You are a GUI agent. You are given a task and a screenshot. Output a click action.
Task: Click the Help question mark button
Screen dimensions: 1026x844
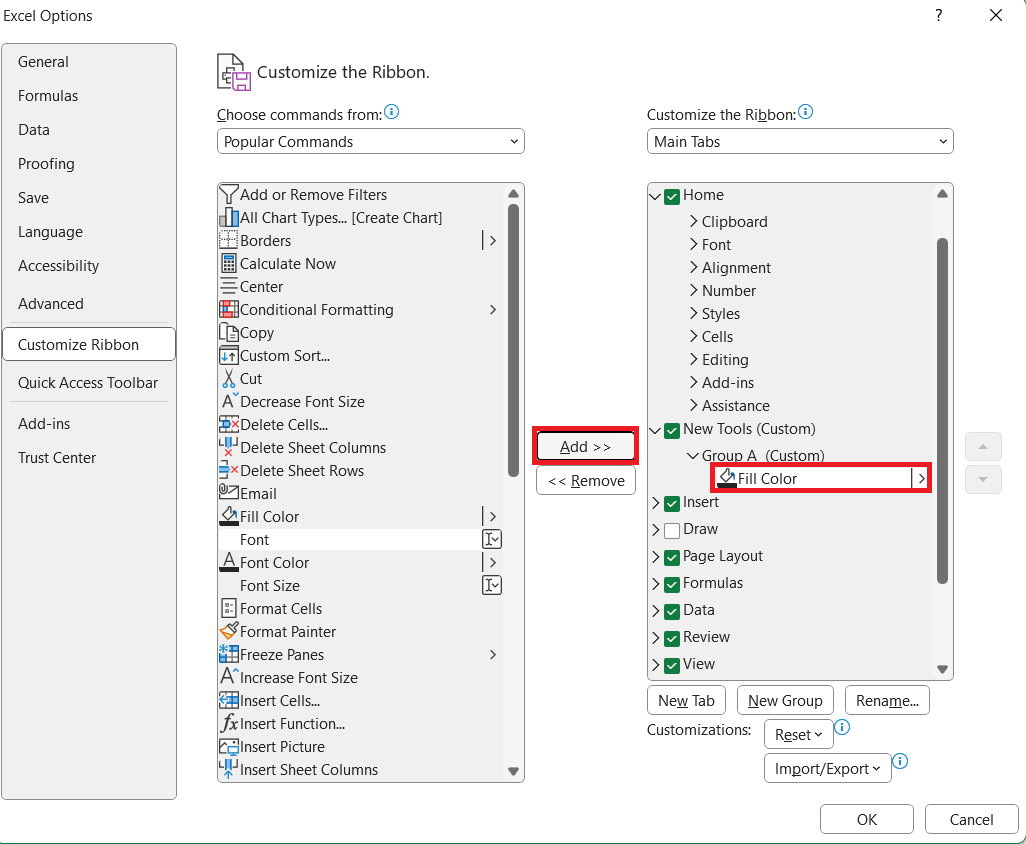[x=939, y=15]
